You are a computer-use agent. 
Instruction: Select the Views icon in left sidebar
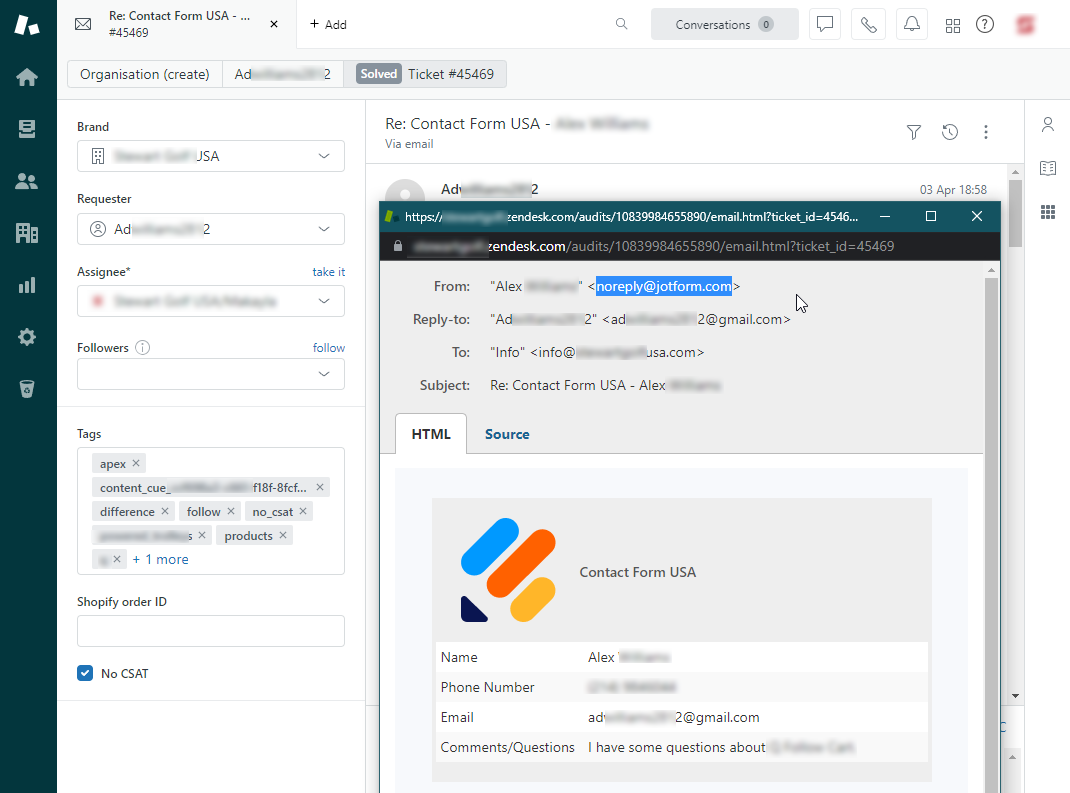27,128
